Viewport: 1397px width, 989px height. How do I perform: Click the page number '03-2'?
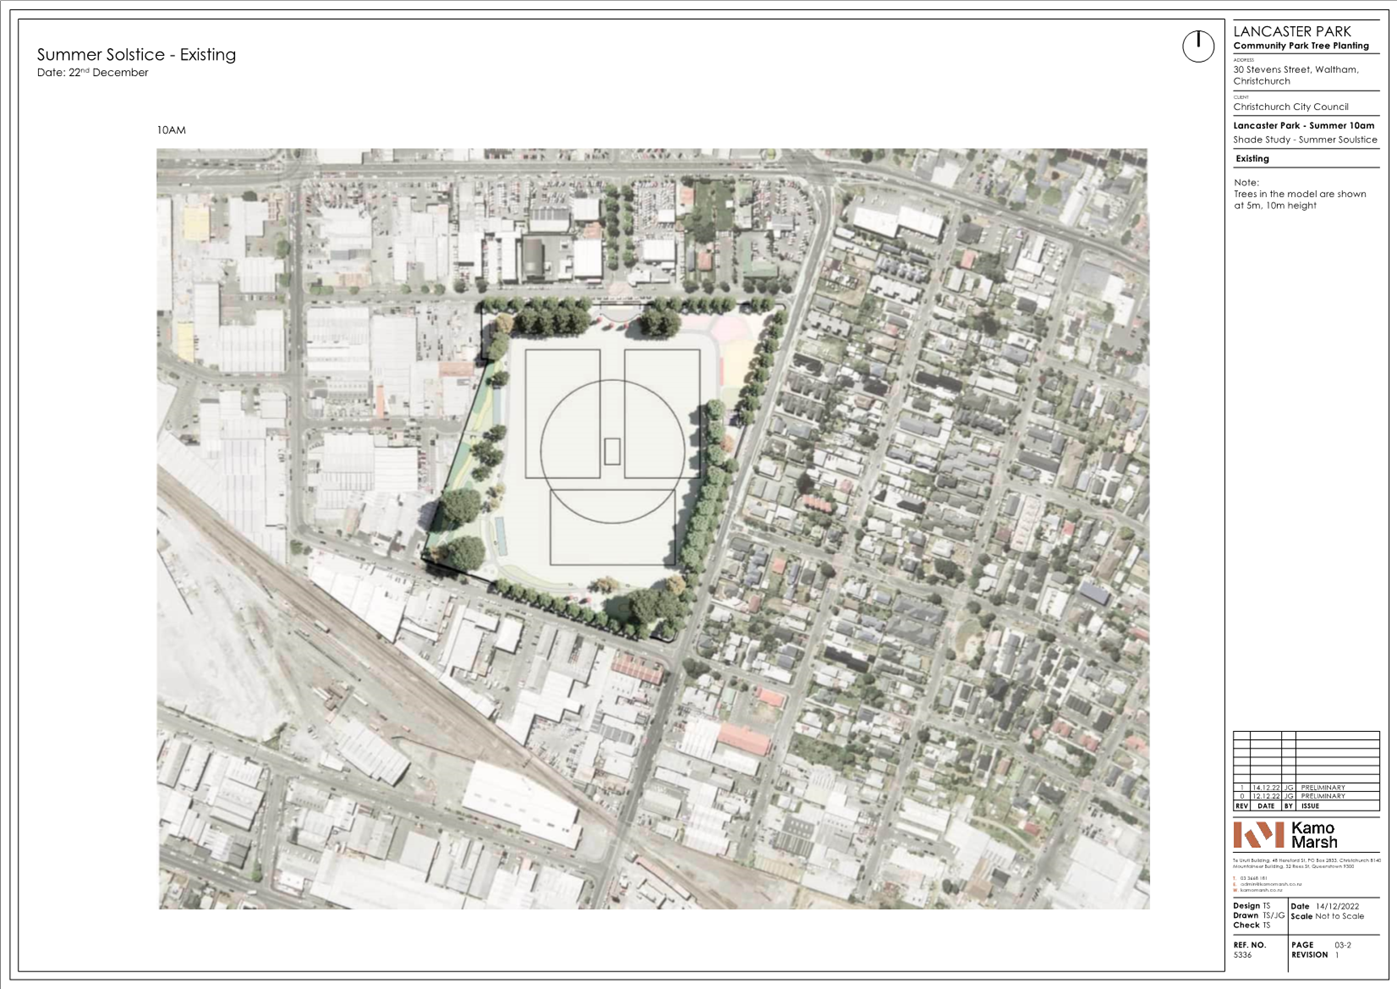(x=1343, y=945)
